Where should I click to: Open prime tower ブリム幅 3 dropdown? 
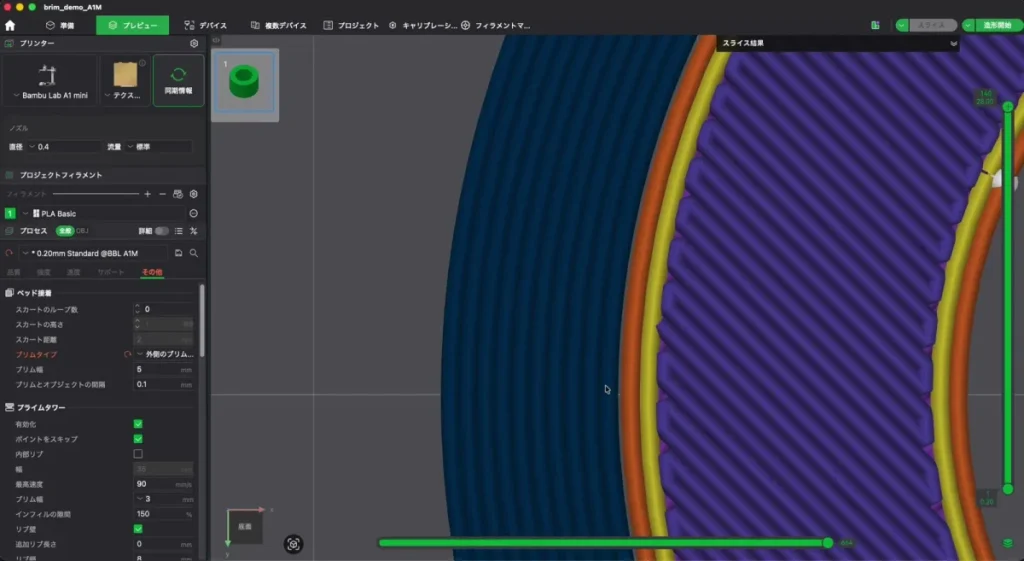[x=164, y=499]
